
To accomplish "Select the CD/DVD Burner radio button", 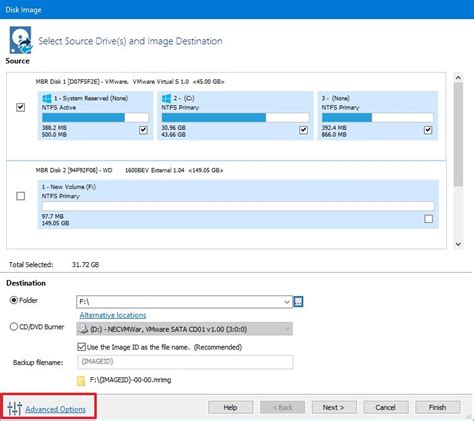I will (14, 327).
